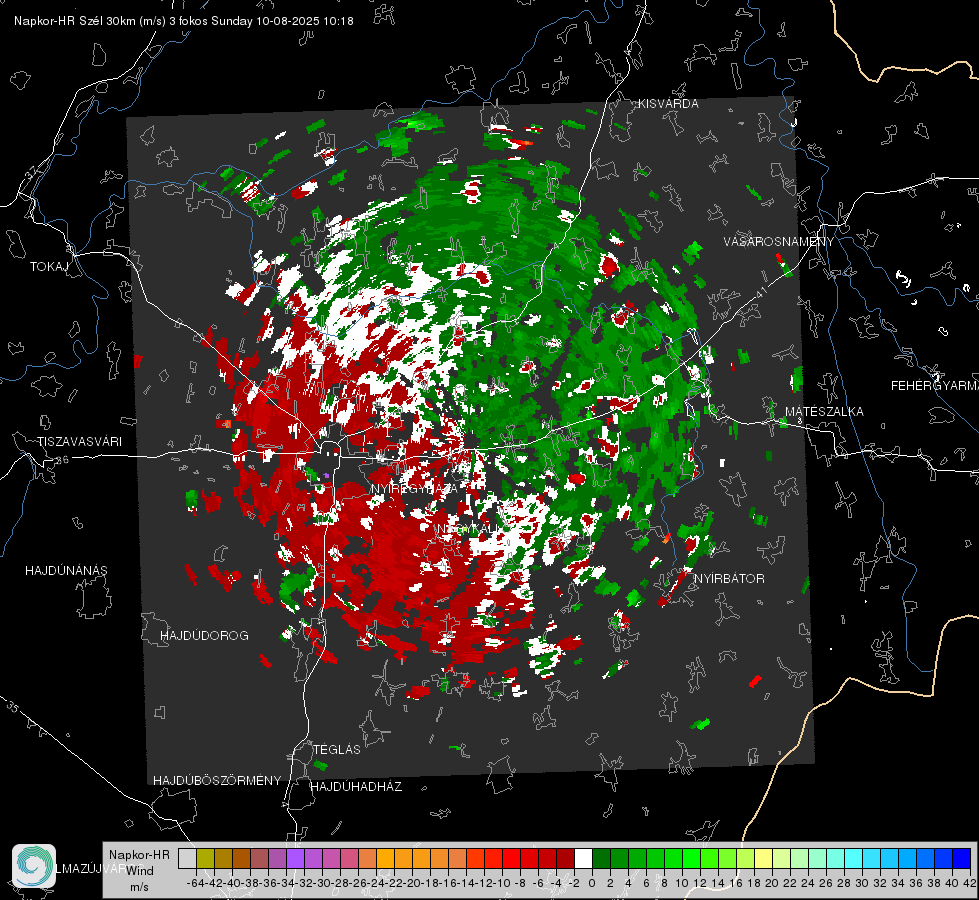Click the MÁTÉSZALKA city label
Image resolution: width=979 pixels, height=900 pixels.
824,412
